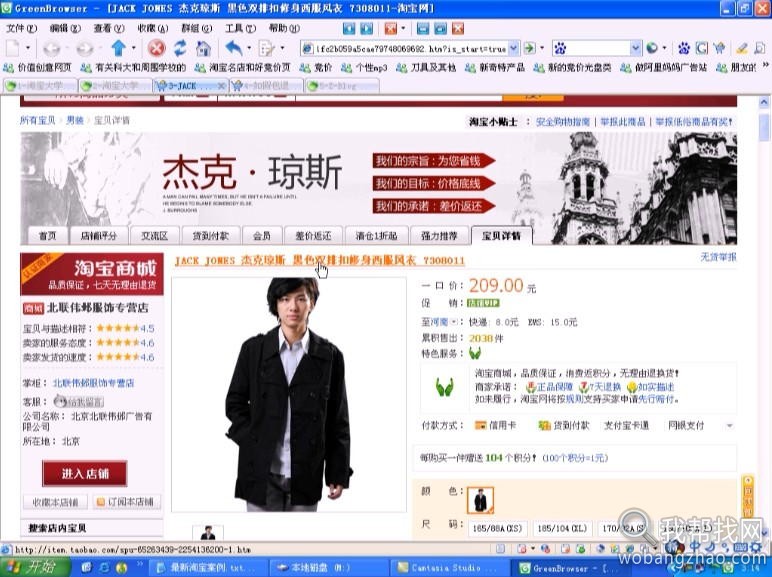Click the previous tab blue arrow icon
This screenshot has width=772, height=577.
point(349,28)
